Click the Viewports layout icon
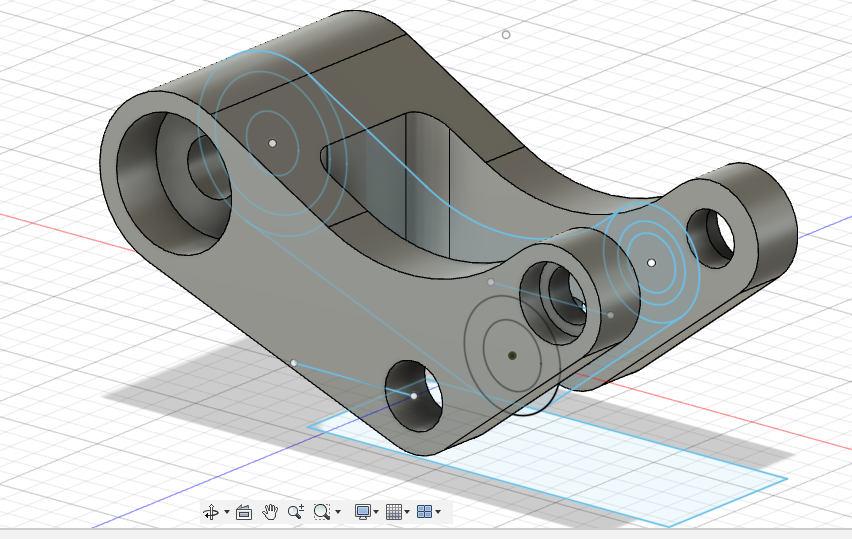The image size is (852, 539). [x=424, y=512]
